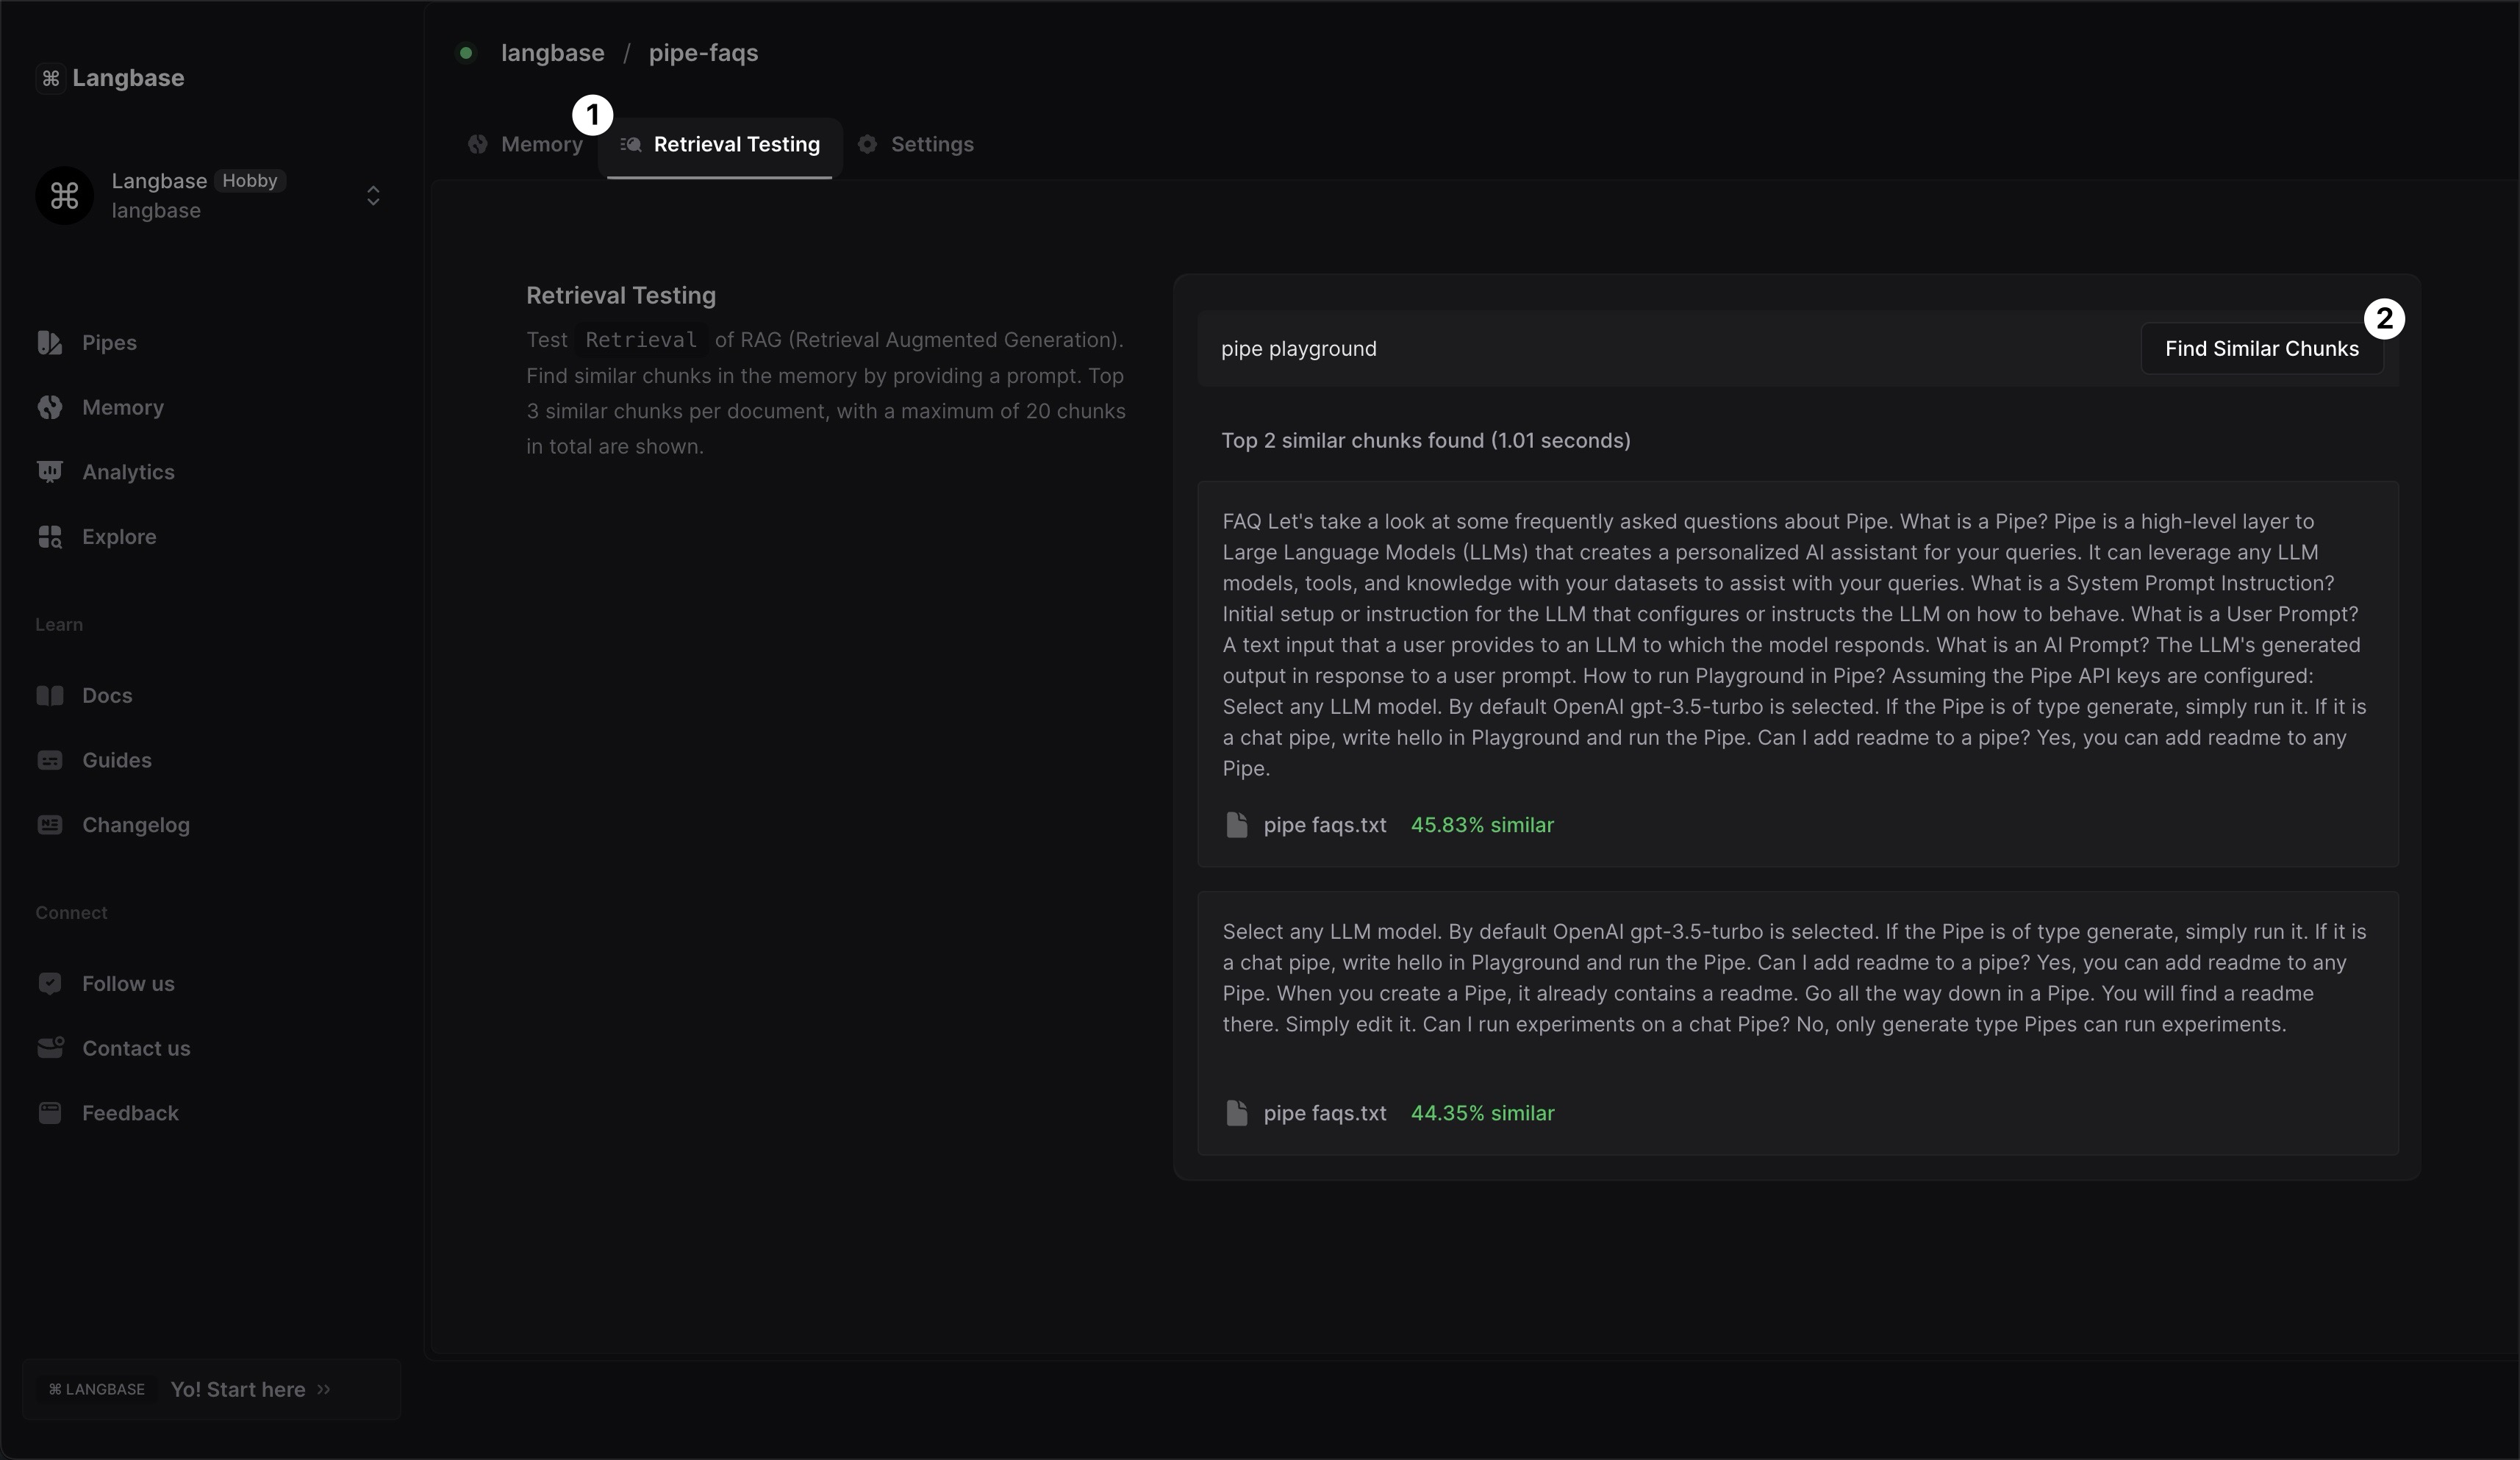This screenshot has width=2520, height=1460.
Task: Click the Guides icon in Learn section
Action: point(49,761)
